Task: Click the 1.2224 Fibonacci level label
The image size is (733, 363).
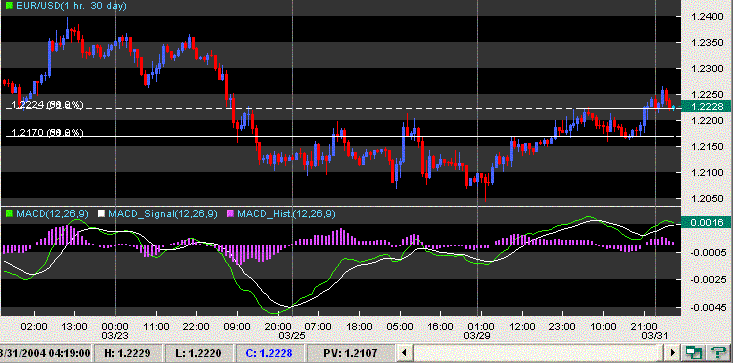Action: pos(47,105)
